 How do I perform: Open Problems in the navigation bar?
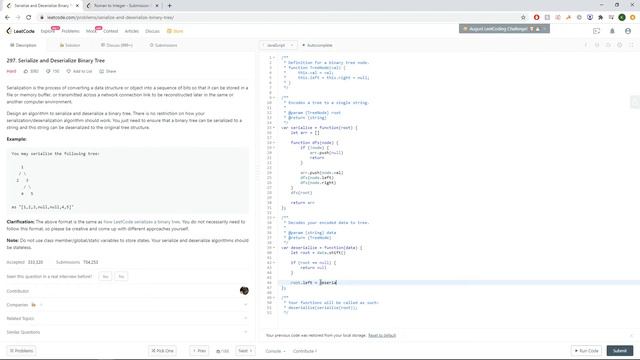[71, 31]
